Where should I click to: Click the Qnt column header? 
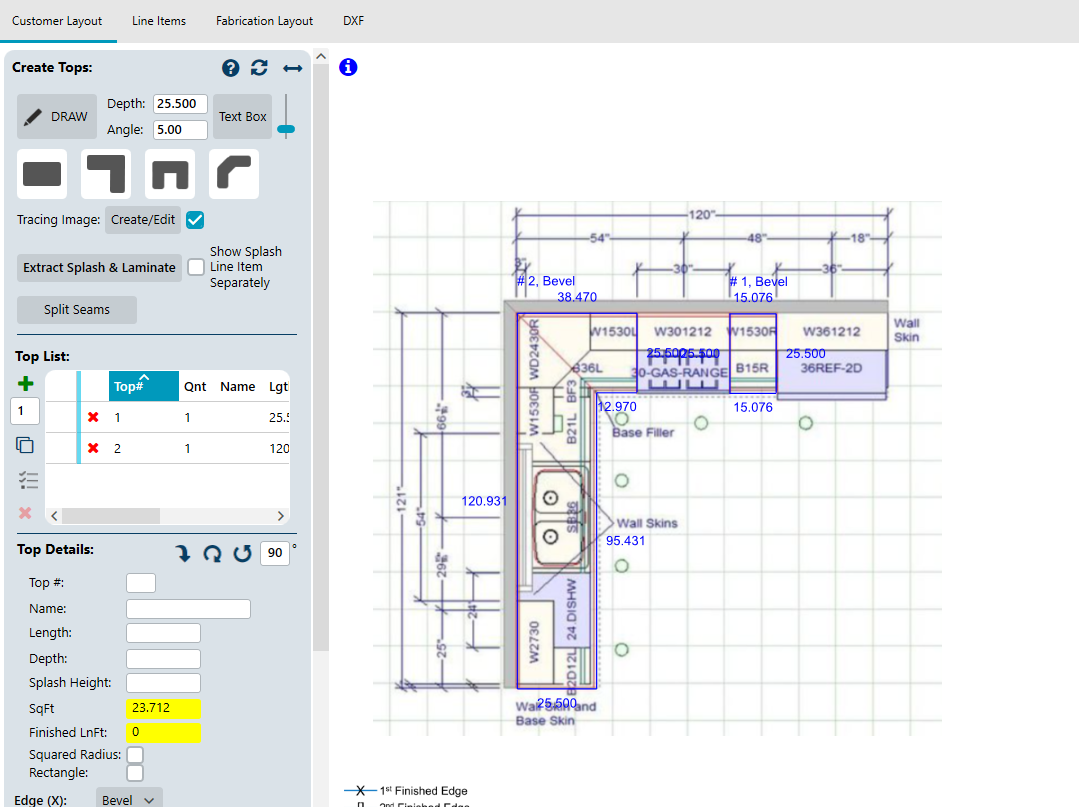click(195, 387)
